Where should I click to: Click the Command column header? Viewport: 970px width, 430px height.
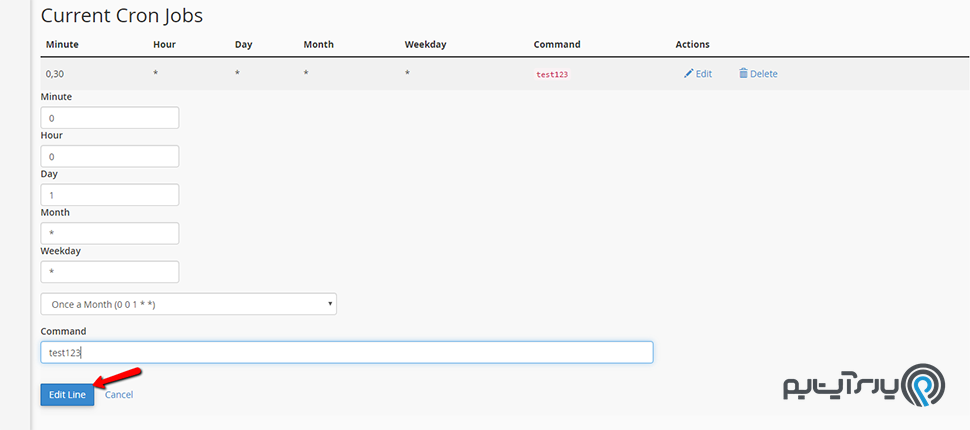[x=556, y=45]
